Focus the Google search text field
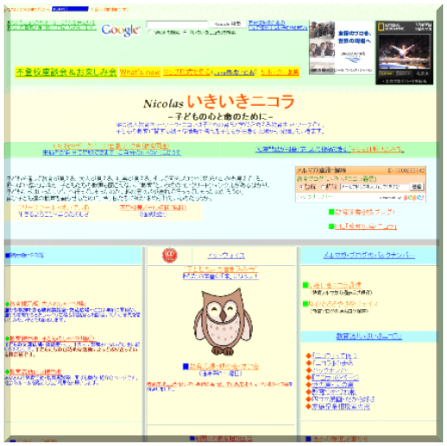447x446 pixels. click(x=177, y=24)
